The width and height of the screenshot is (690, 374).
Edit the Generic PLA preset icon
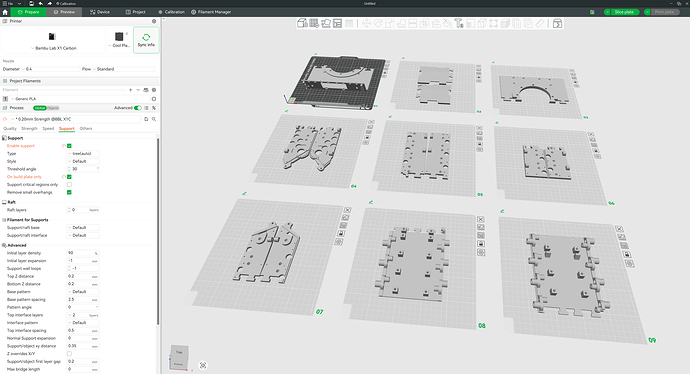(x=154, y=99)
